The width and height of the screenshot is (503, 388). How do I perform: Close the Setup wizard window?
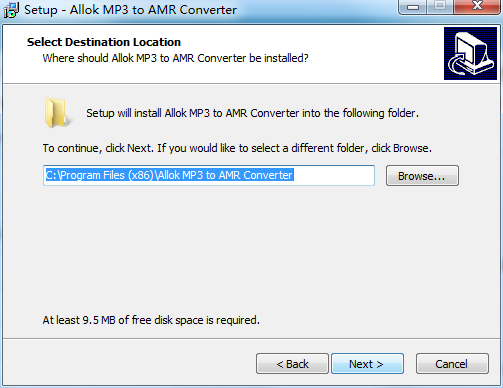[x=477, y=6]
